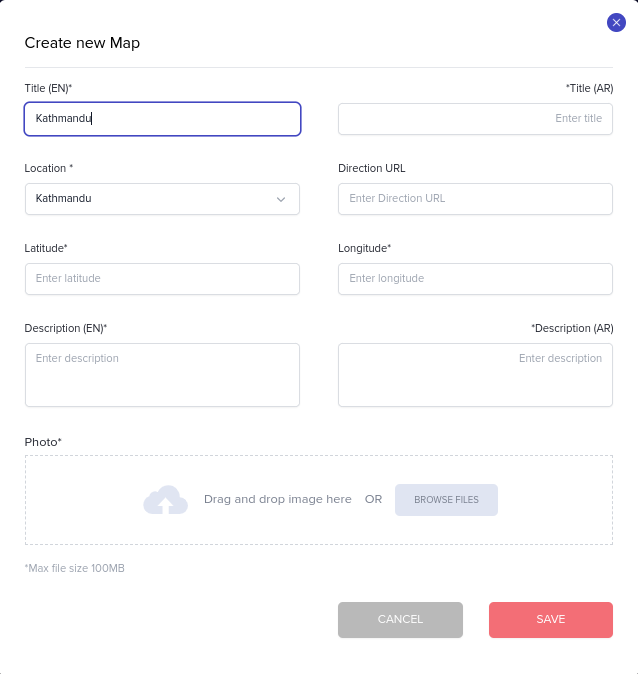Click the "Photo" section label
The height and width of the screenshot is (674, 638).
[x=43, y=442]
